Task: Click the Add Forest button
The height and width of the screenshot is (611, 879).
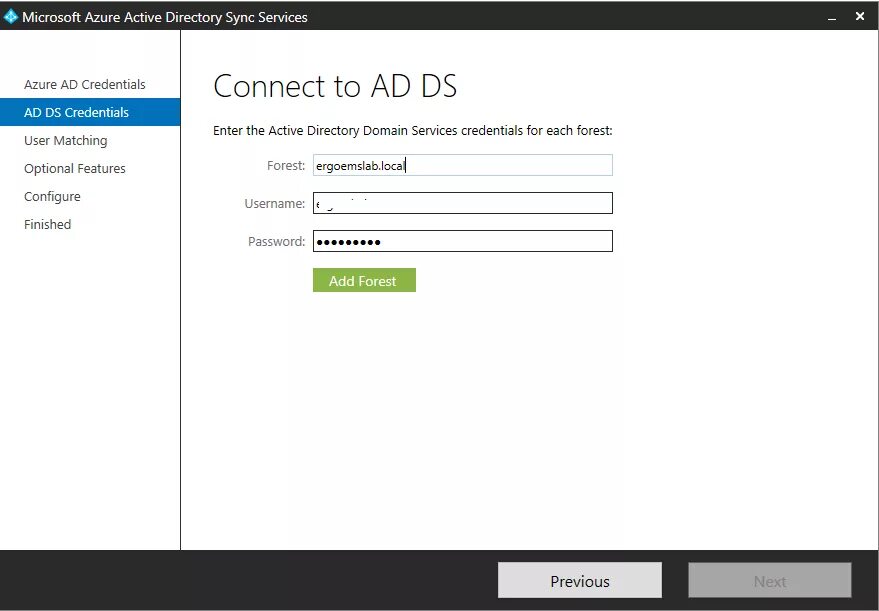Action: click(364, 280)
